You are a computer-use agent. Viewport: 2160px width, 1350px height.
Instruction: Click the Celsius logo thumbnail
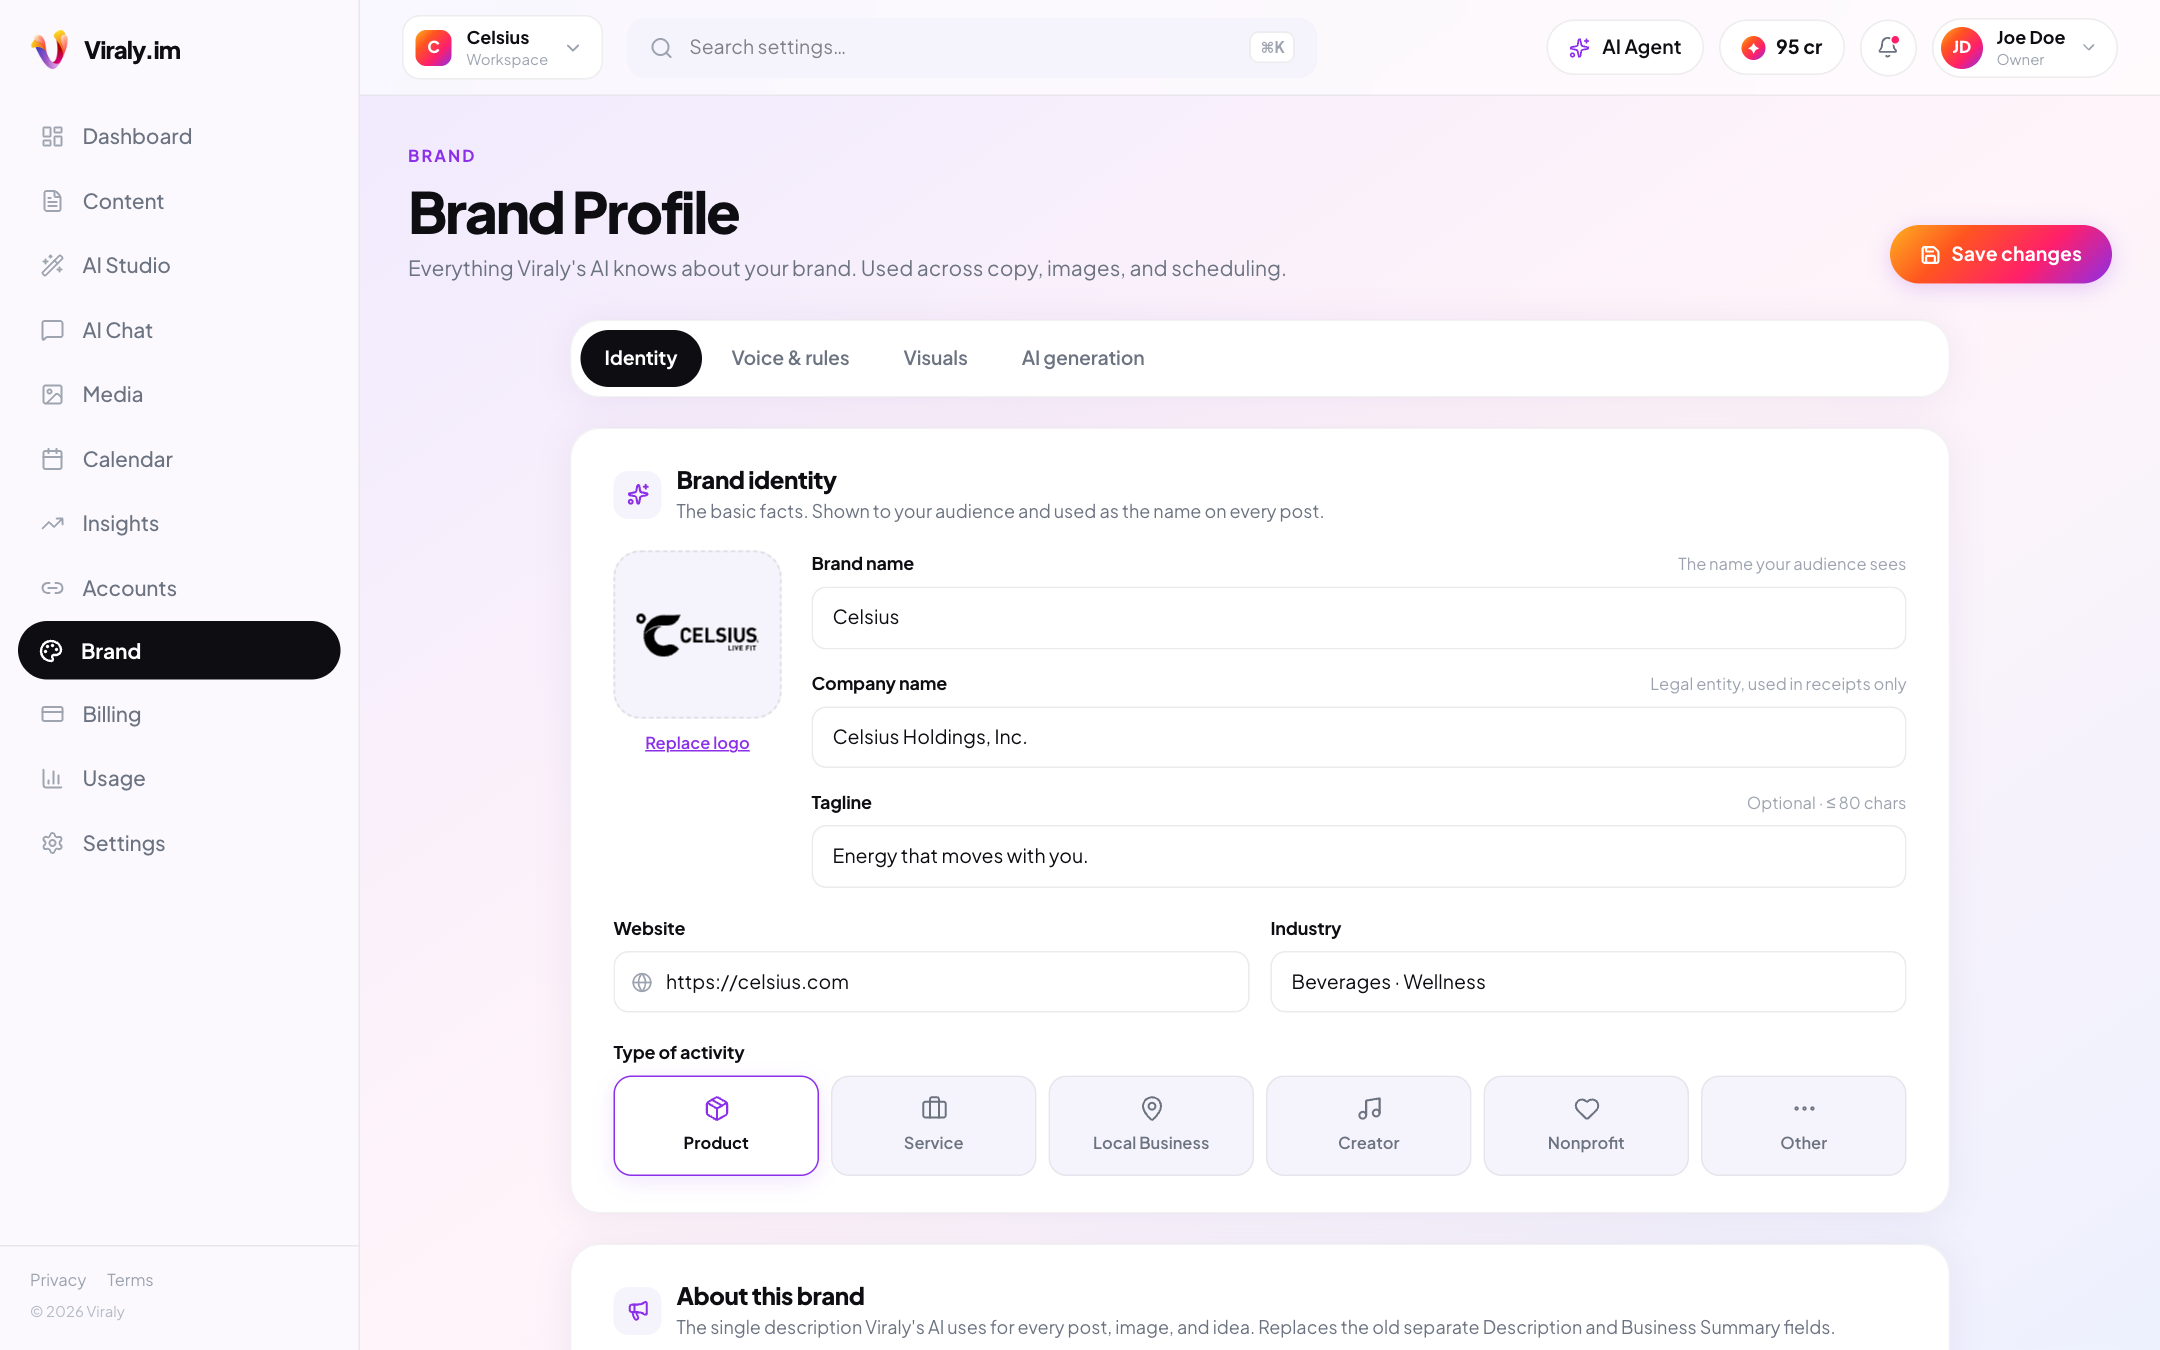pos(697,634)
